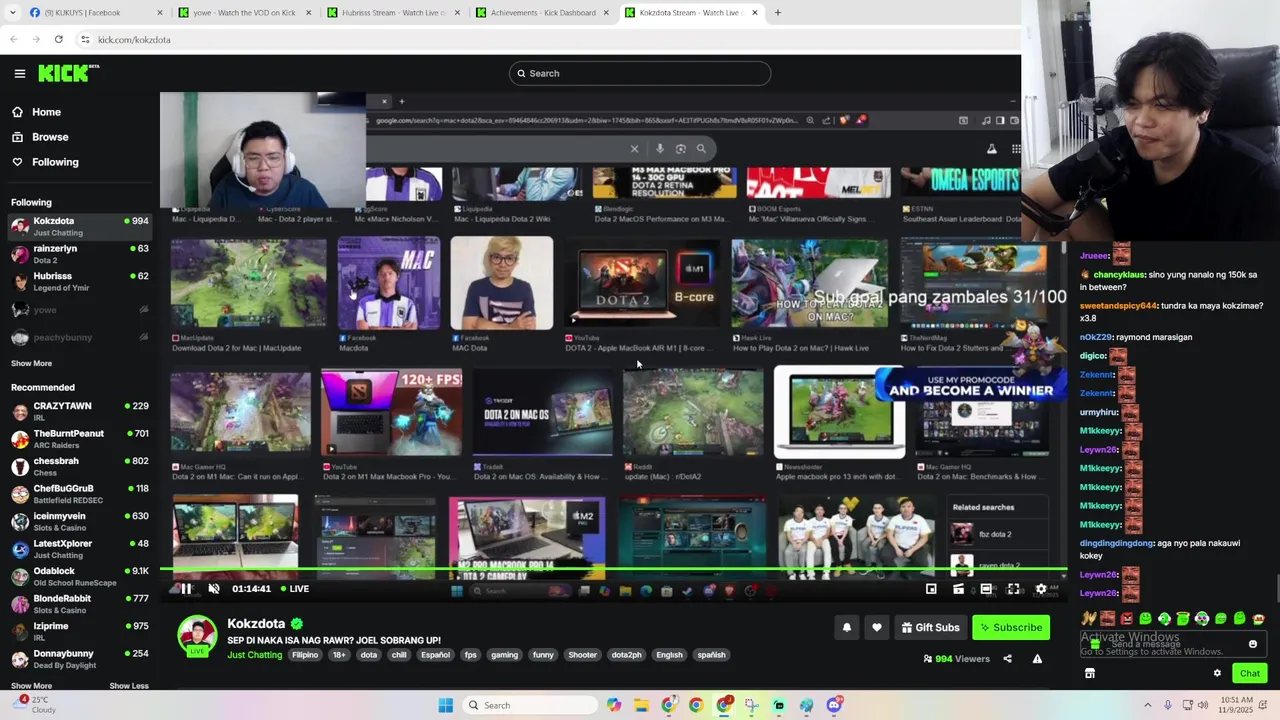The width and height of the screenshot is (1280, 720).
Task: Open CRAZYTAWN recommended channel
Action: [80, 411]
